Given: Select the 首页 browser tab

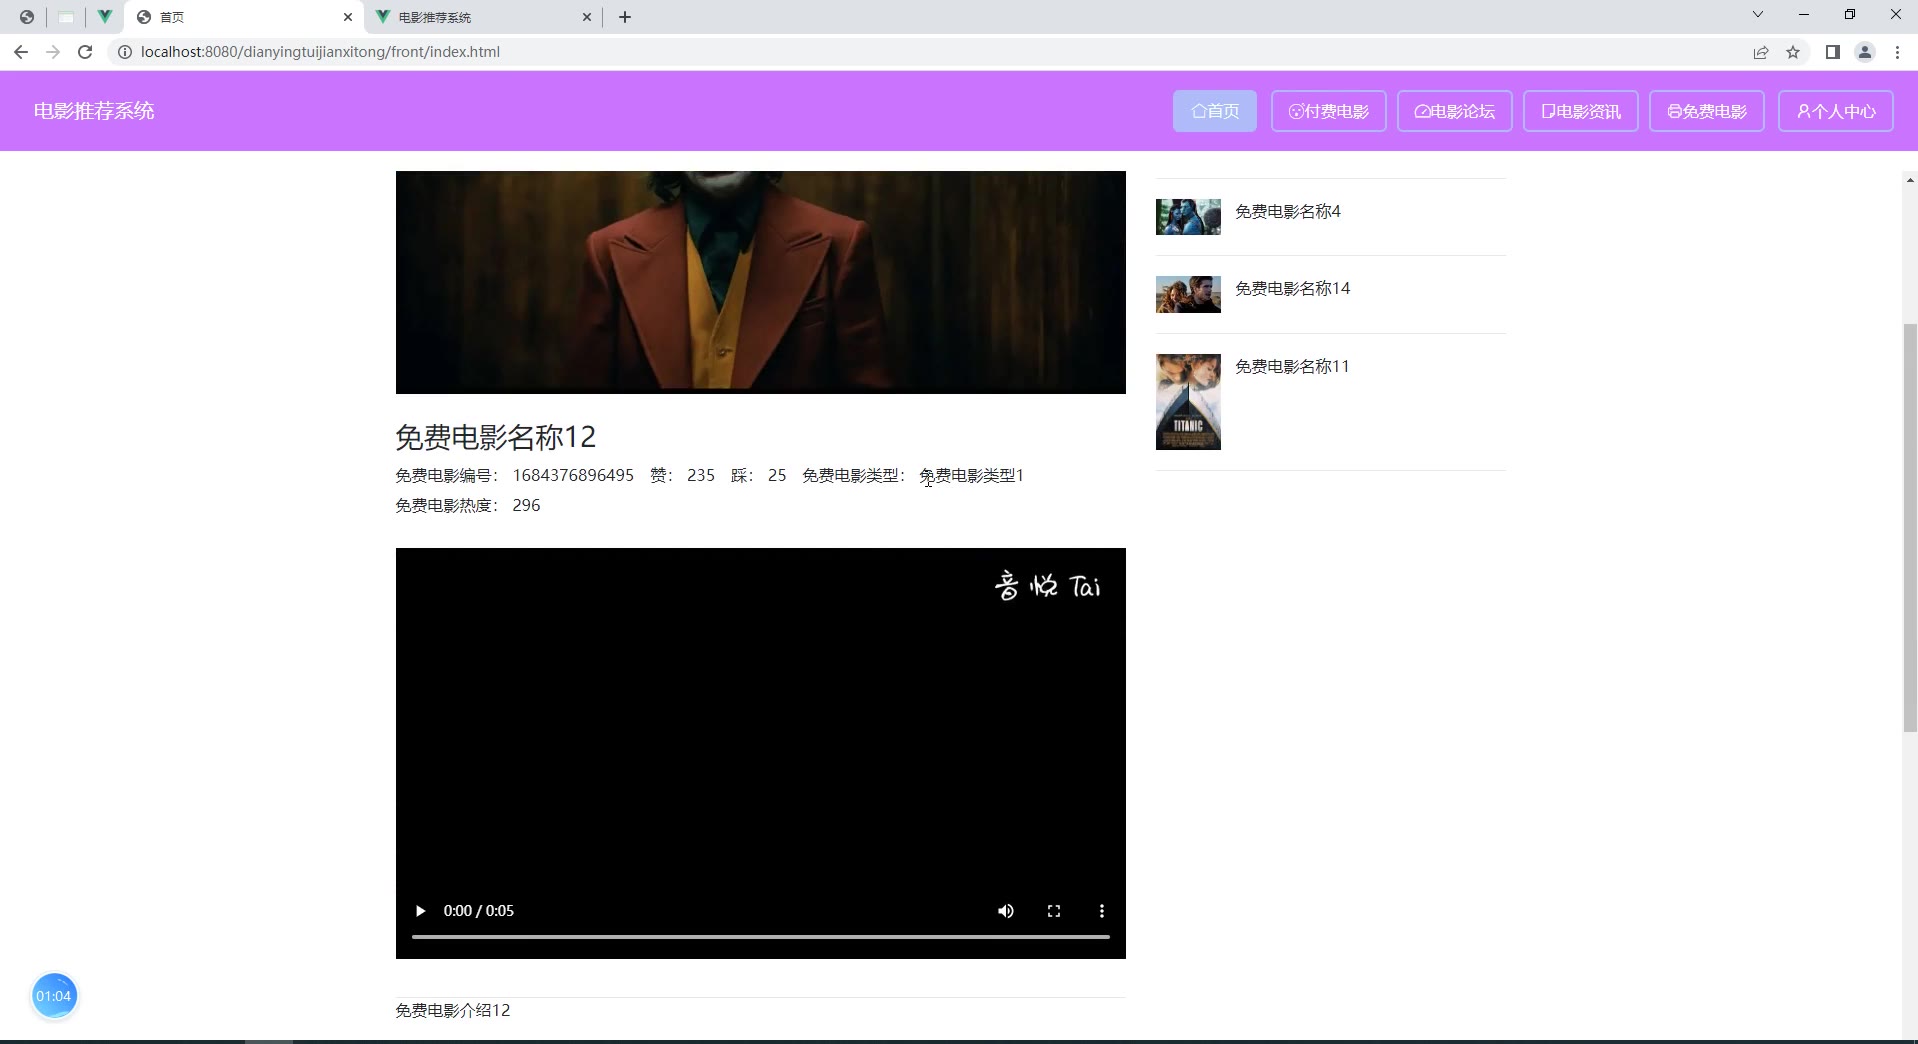Looking at the screenshot, I should click(x=245, y=17).
